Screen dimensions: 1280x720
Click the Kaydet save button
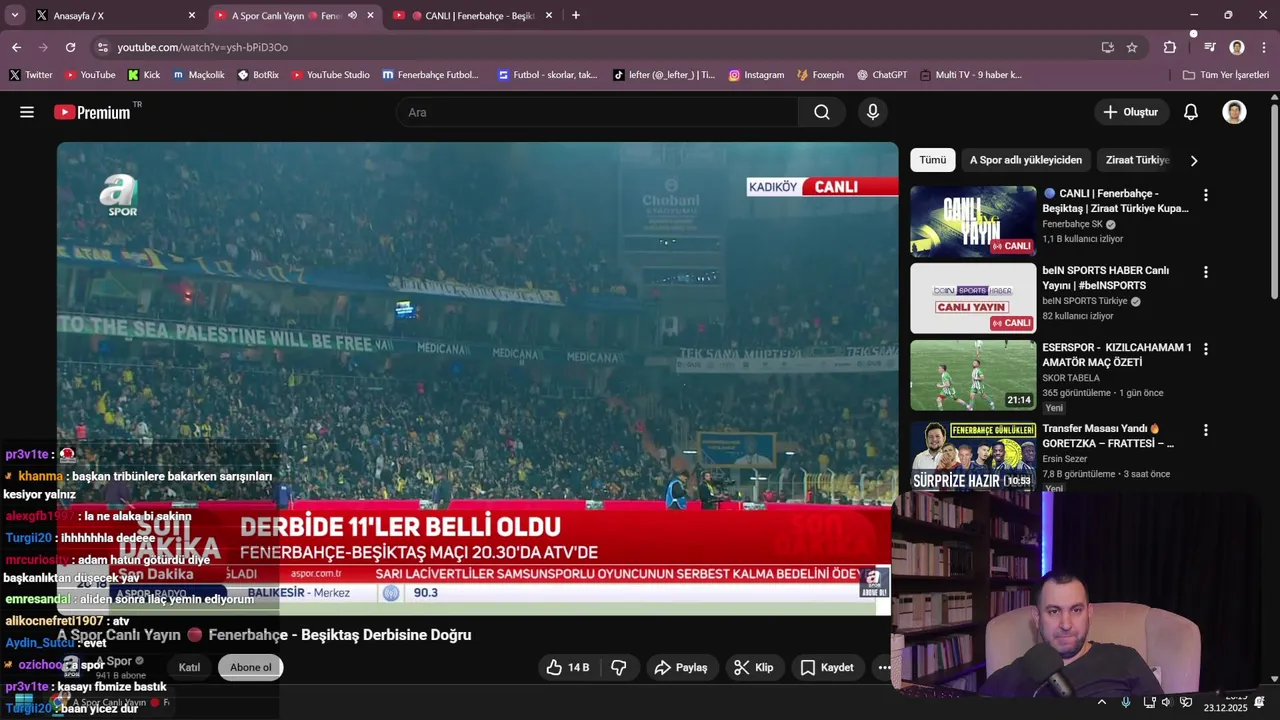[827, 667]
